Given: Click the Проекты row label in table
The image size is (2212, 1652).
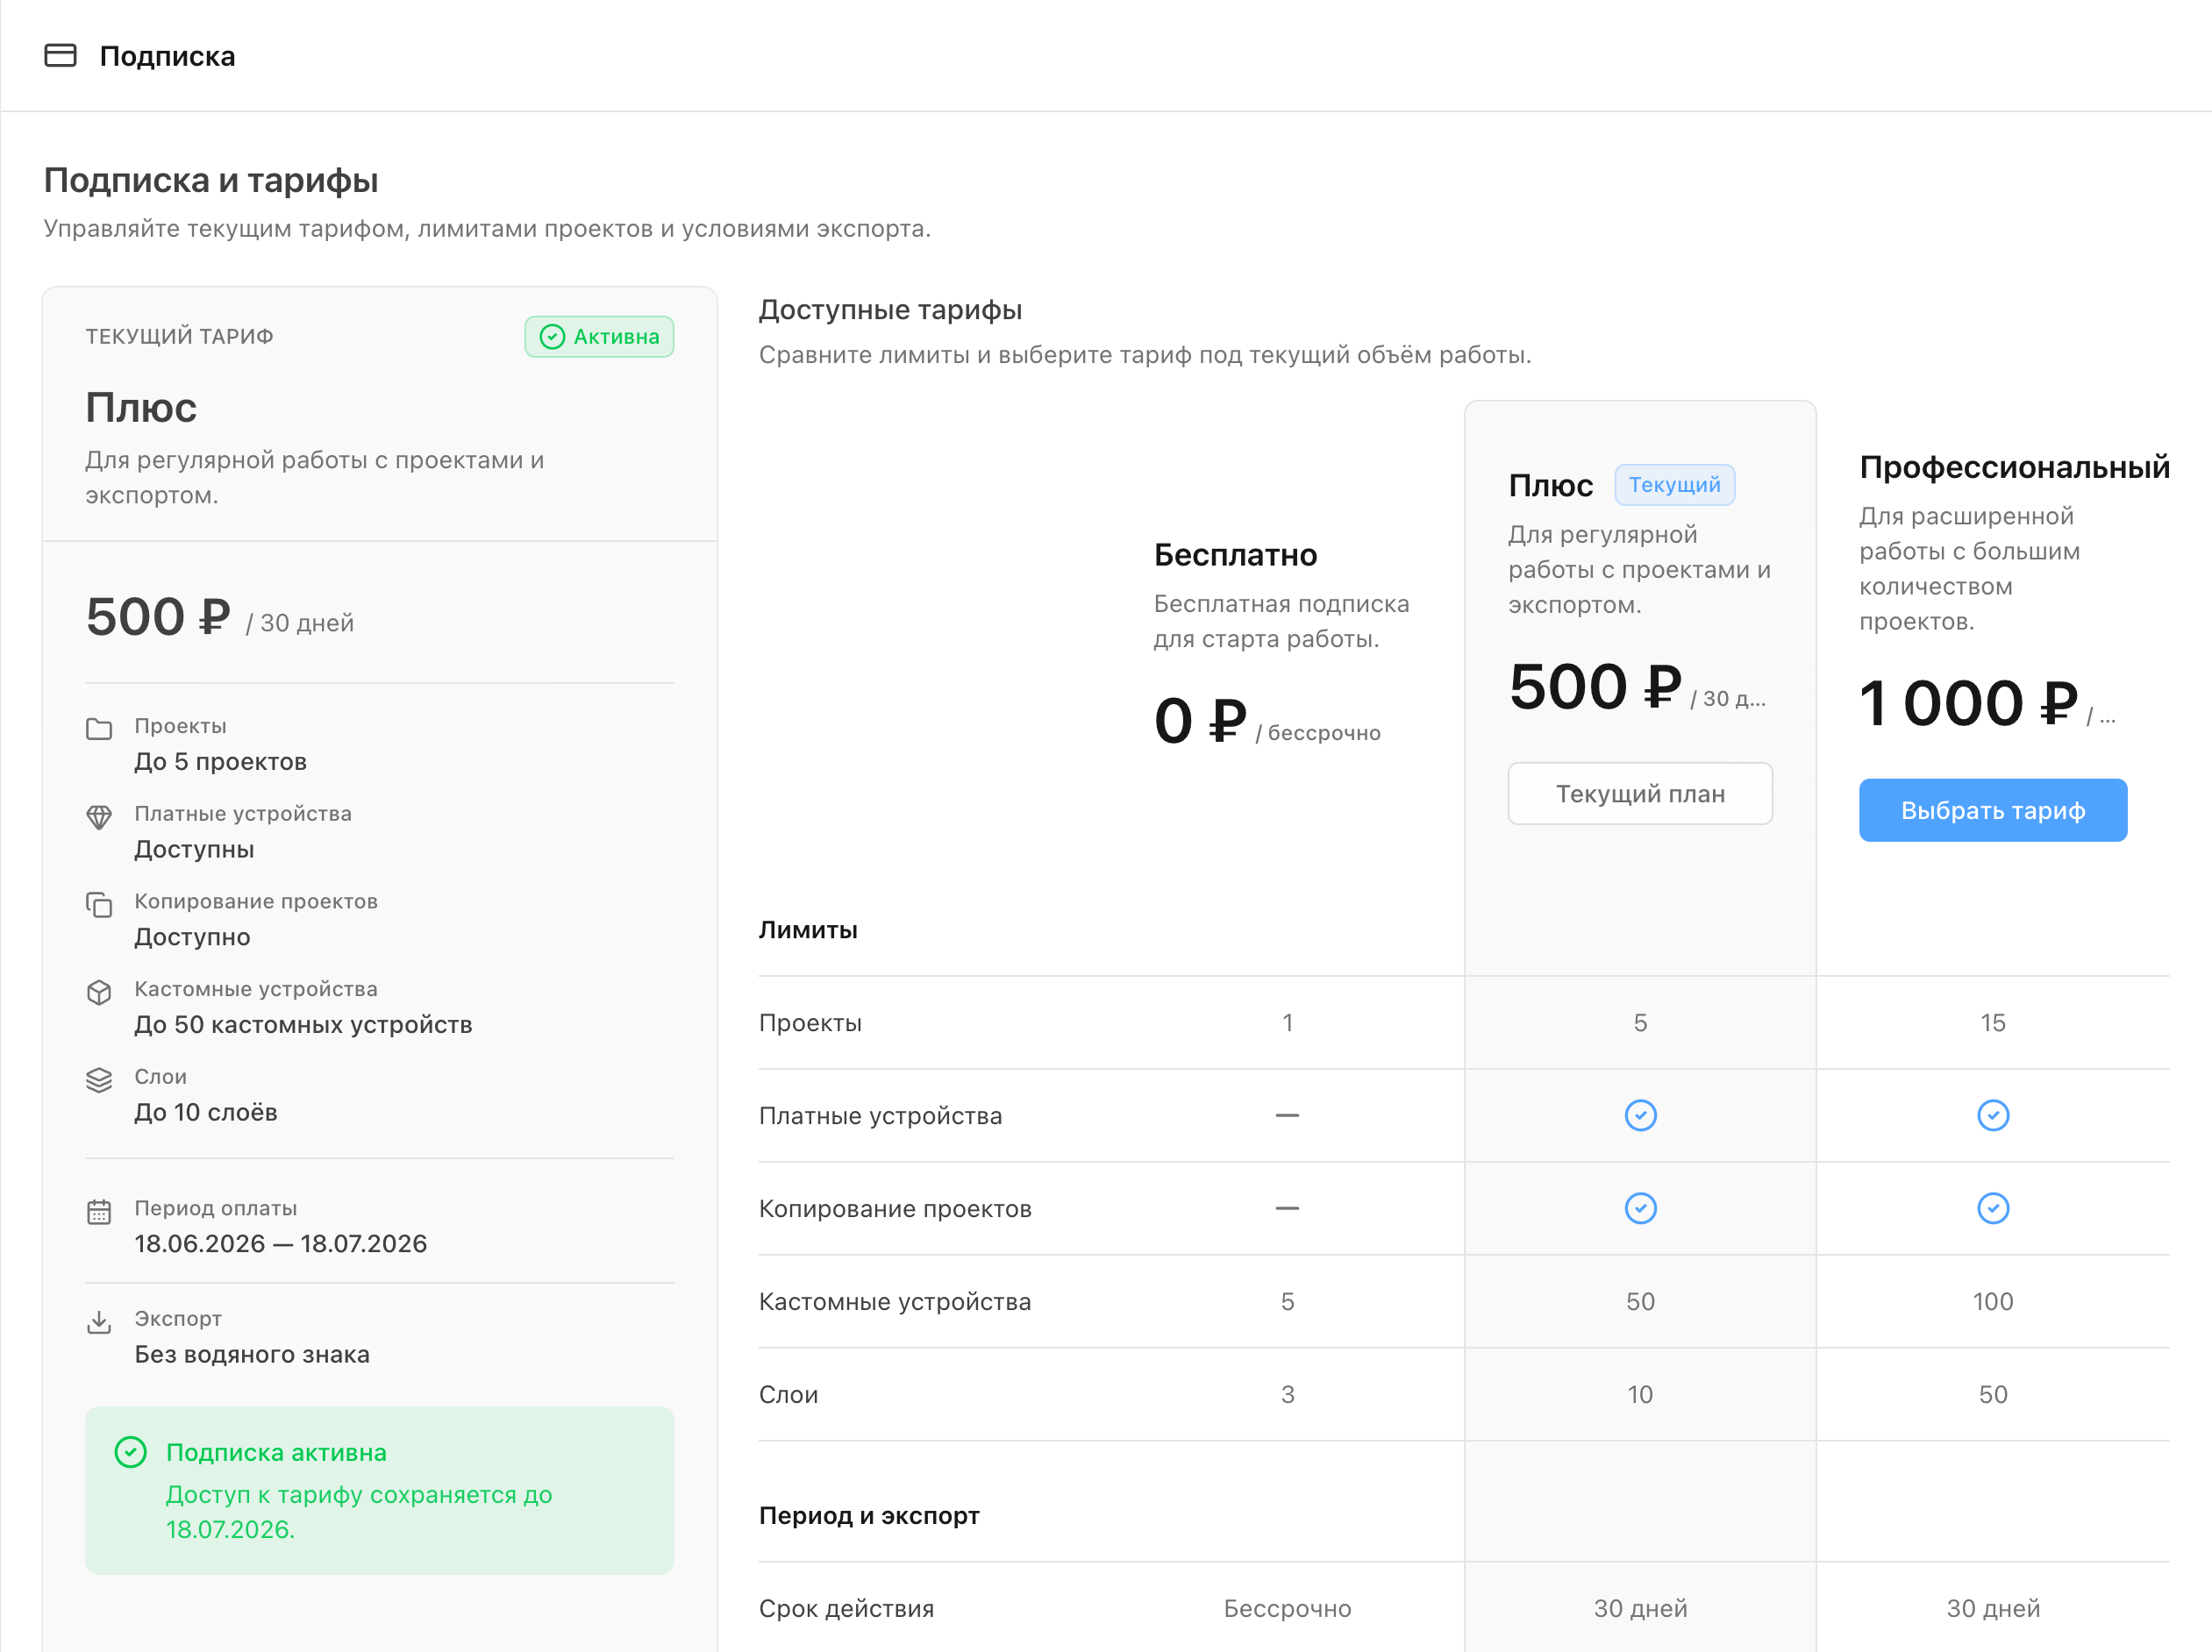Looking at the screenshot, I should tap(810, 1023).
